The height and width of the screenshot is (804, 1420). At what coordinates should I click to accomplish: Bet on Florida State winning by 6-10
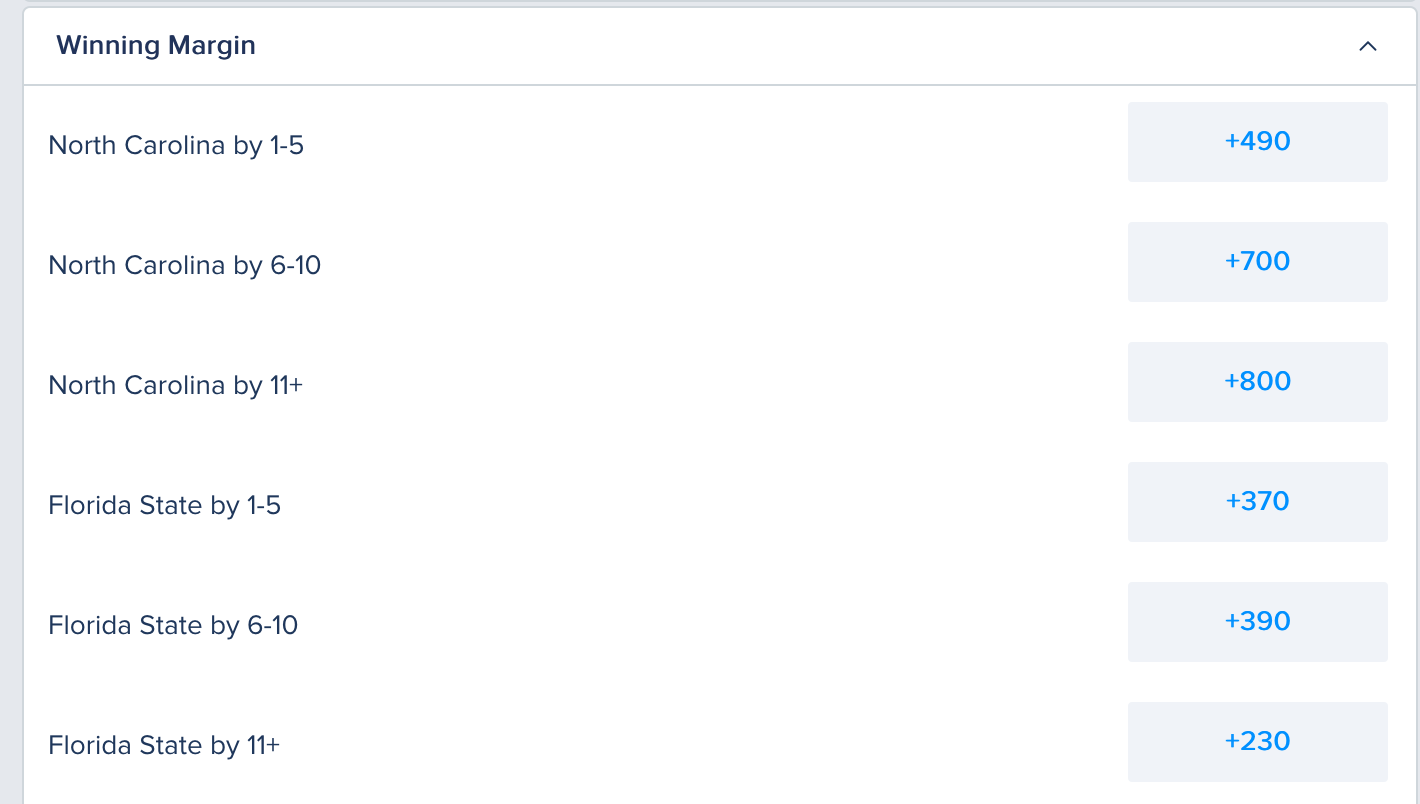pos(1257,622)
